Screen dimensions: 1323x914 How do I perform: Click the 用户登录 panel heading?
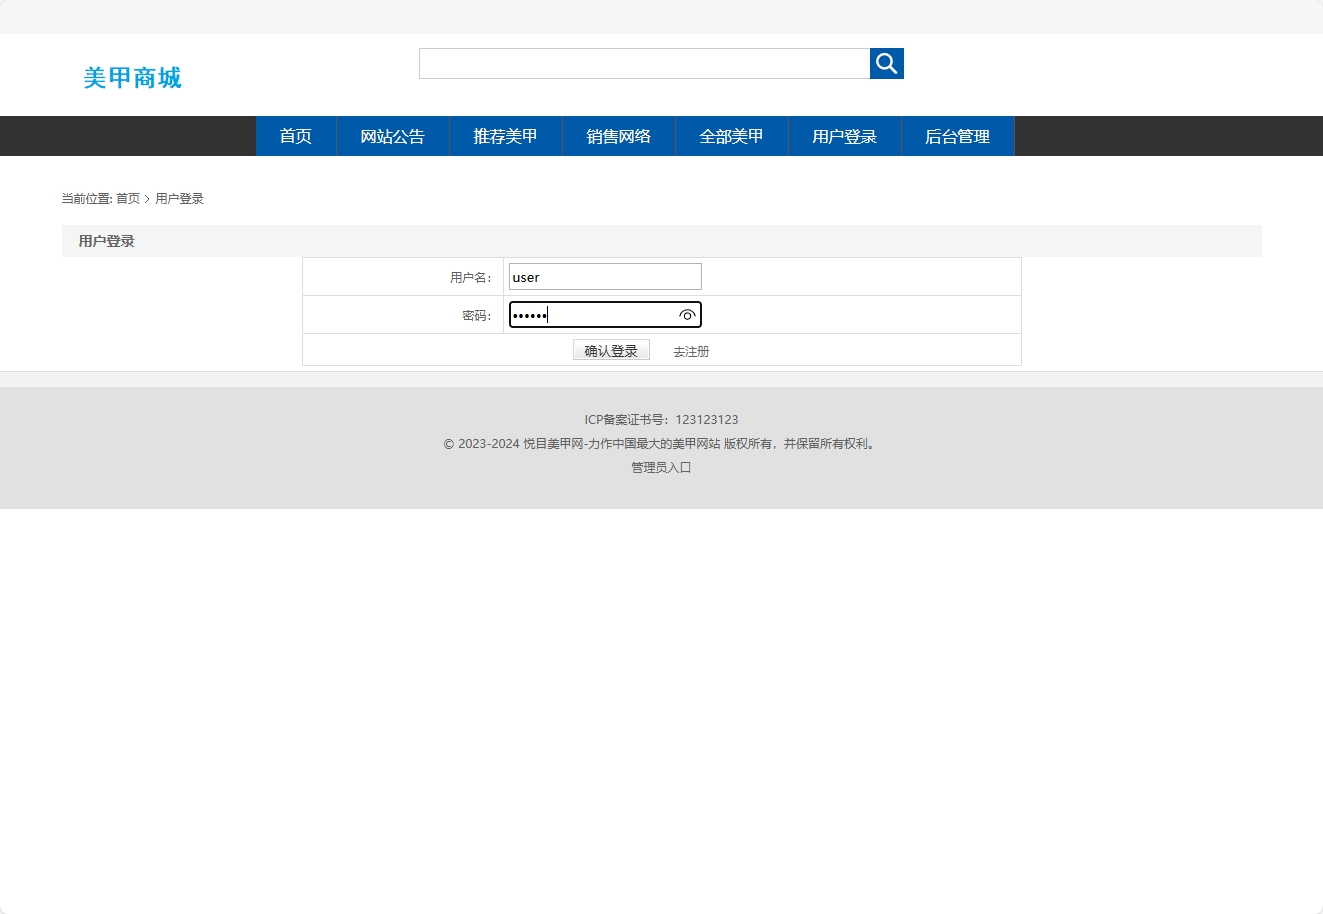106,240
